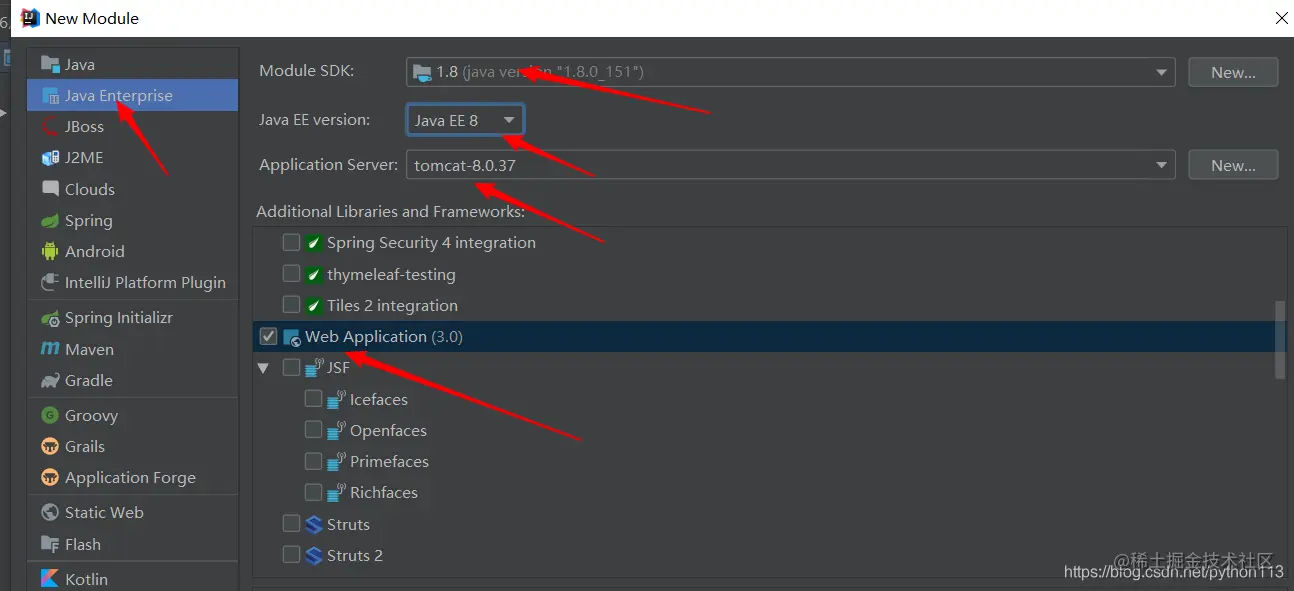Click the Java folder icon in sidebar

click(x=50, y=64)
